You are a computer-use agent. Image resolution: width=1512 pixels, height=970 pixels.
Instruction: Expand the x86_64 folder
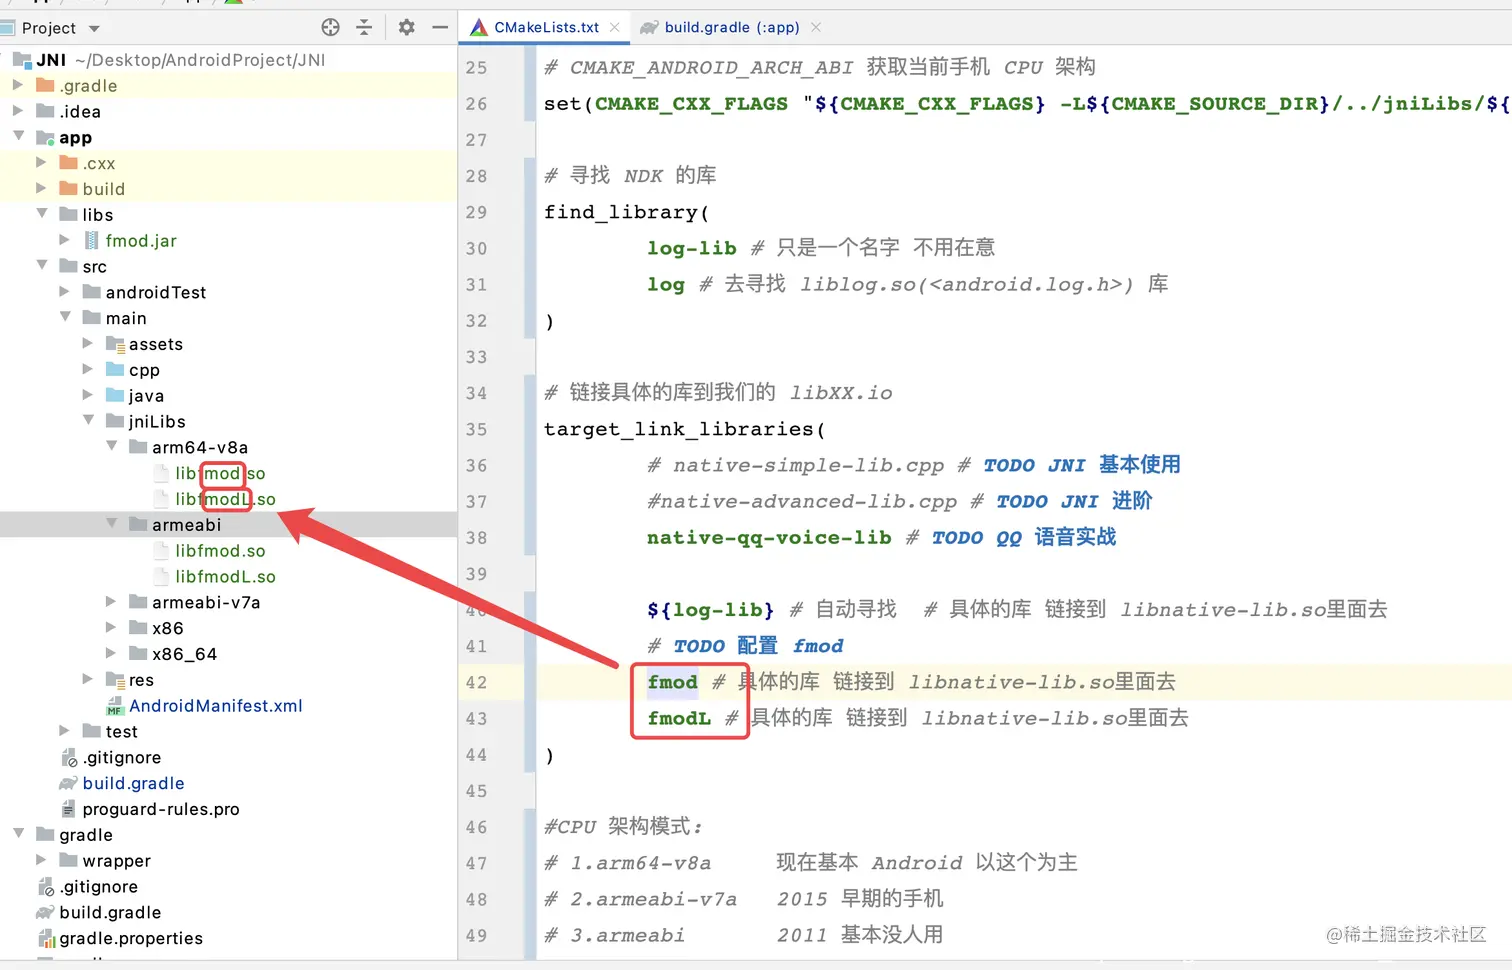click(111, 653)
